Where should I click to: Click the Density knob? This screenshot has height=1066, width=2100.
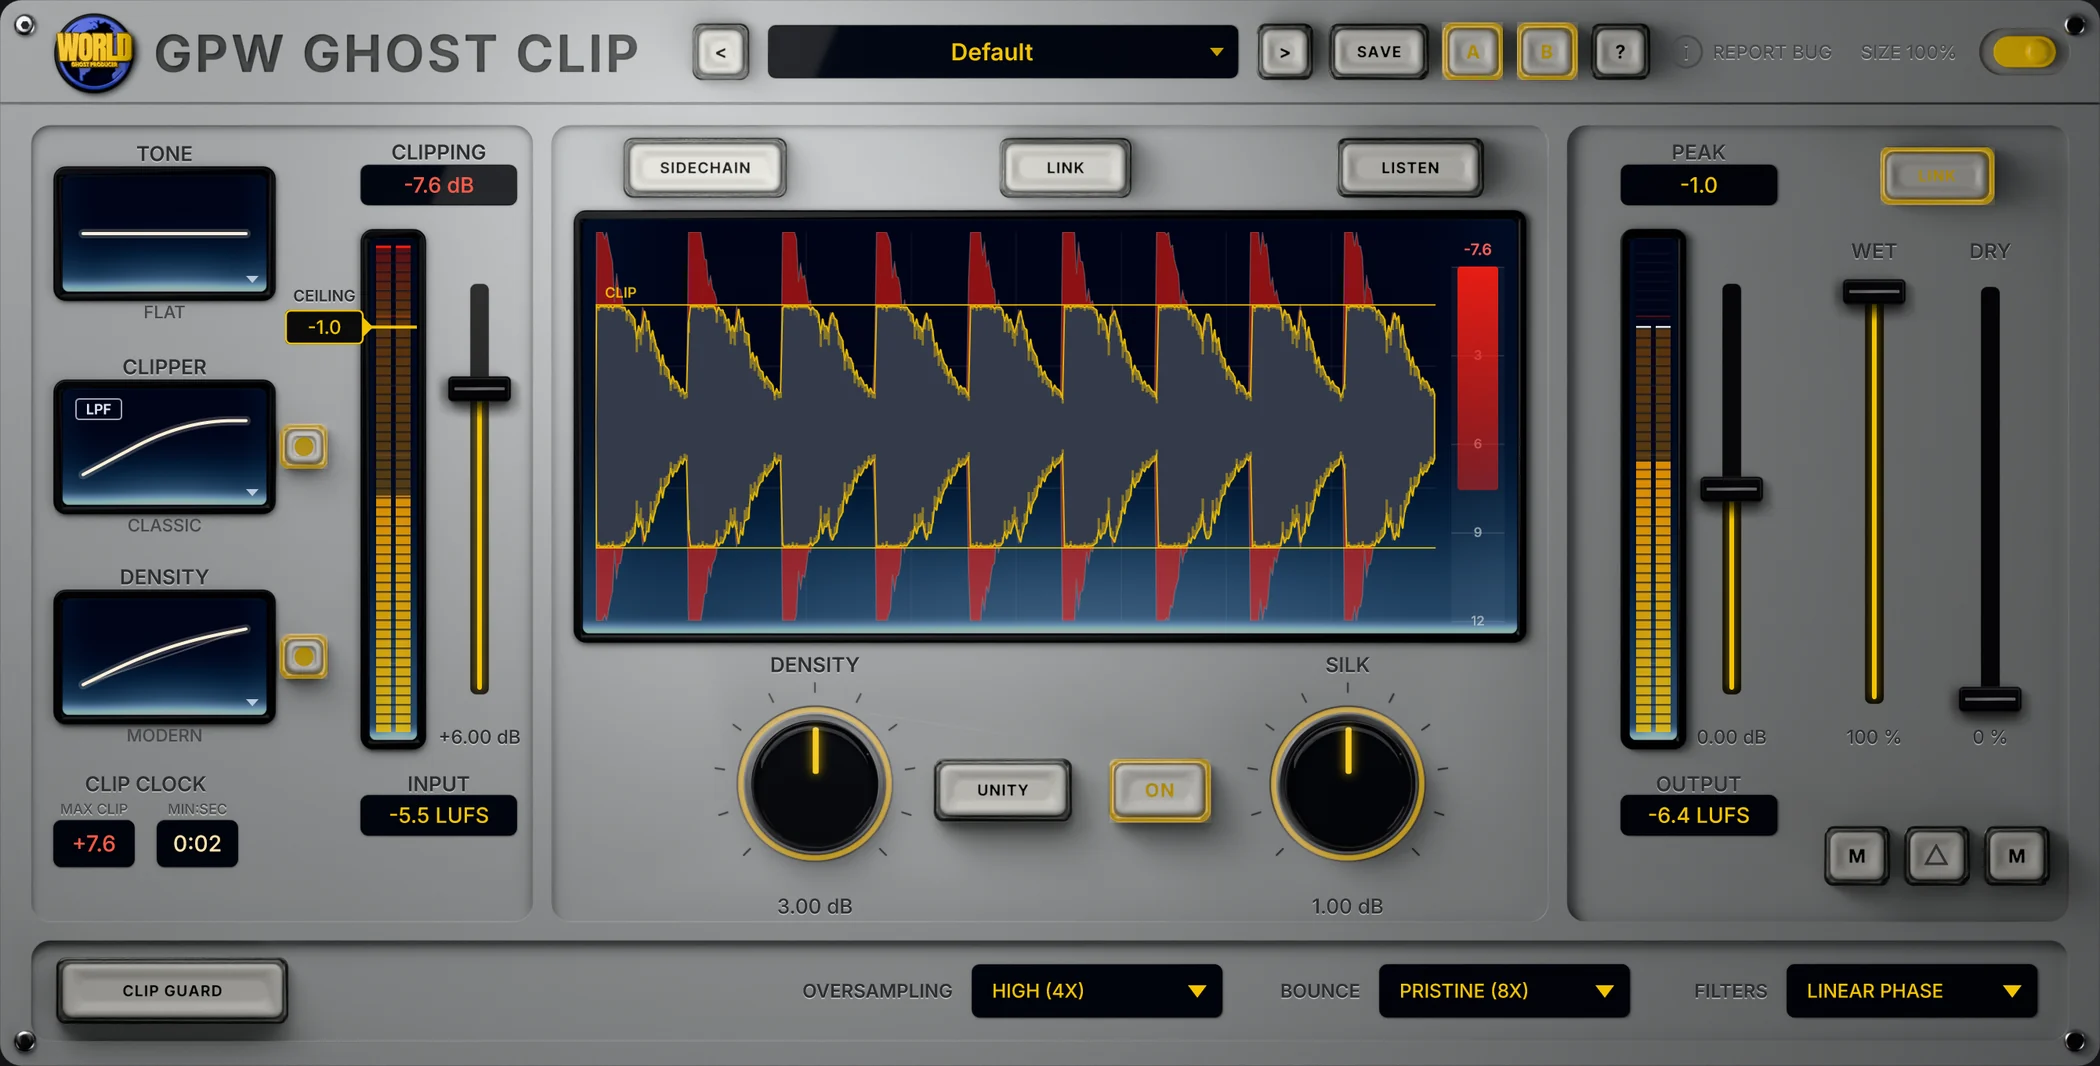pos(814,784)
